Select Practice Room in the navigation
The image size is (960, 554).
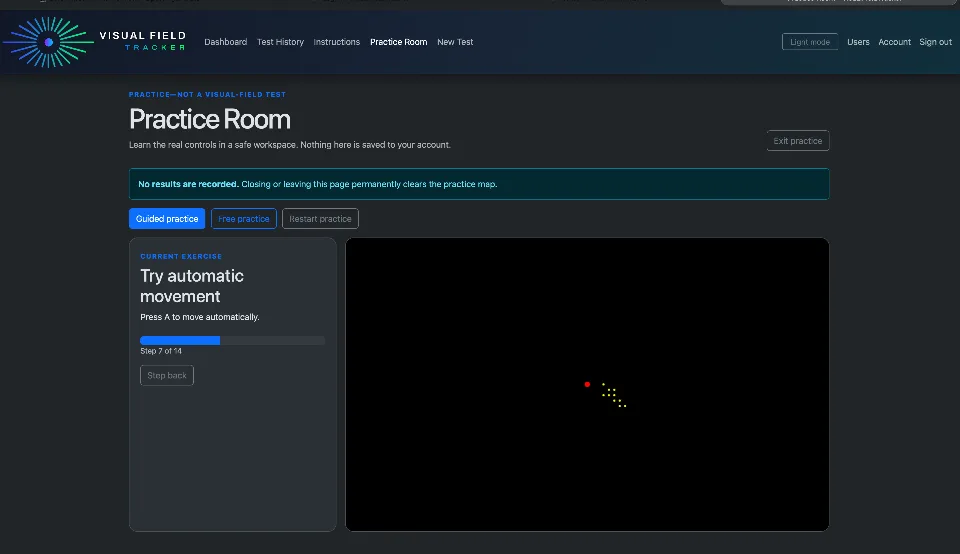point(399,42)
